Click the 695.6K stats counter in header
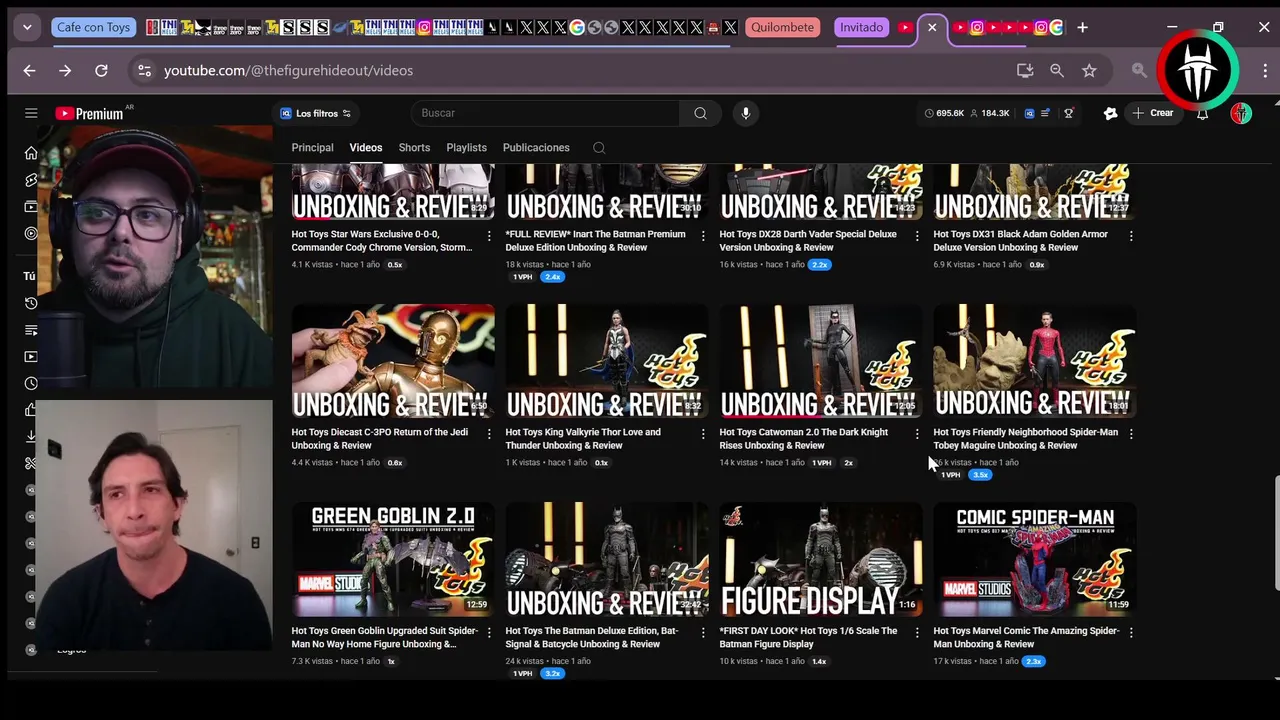 (944, 113)
